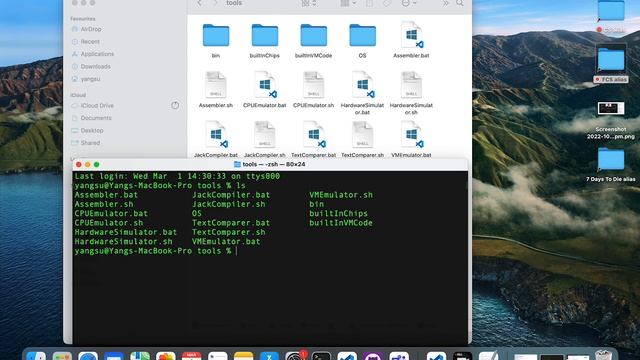Select the builtInChips folder icon

(265, 35)
